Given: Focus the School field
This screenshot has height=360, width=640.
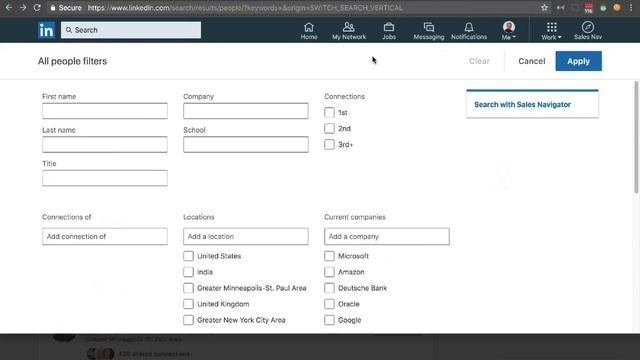Looking at the screenshot, I should (x=246, y=144).
